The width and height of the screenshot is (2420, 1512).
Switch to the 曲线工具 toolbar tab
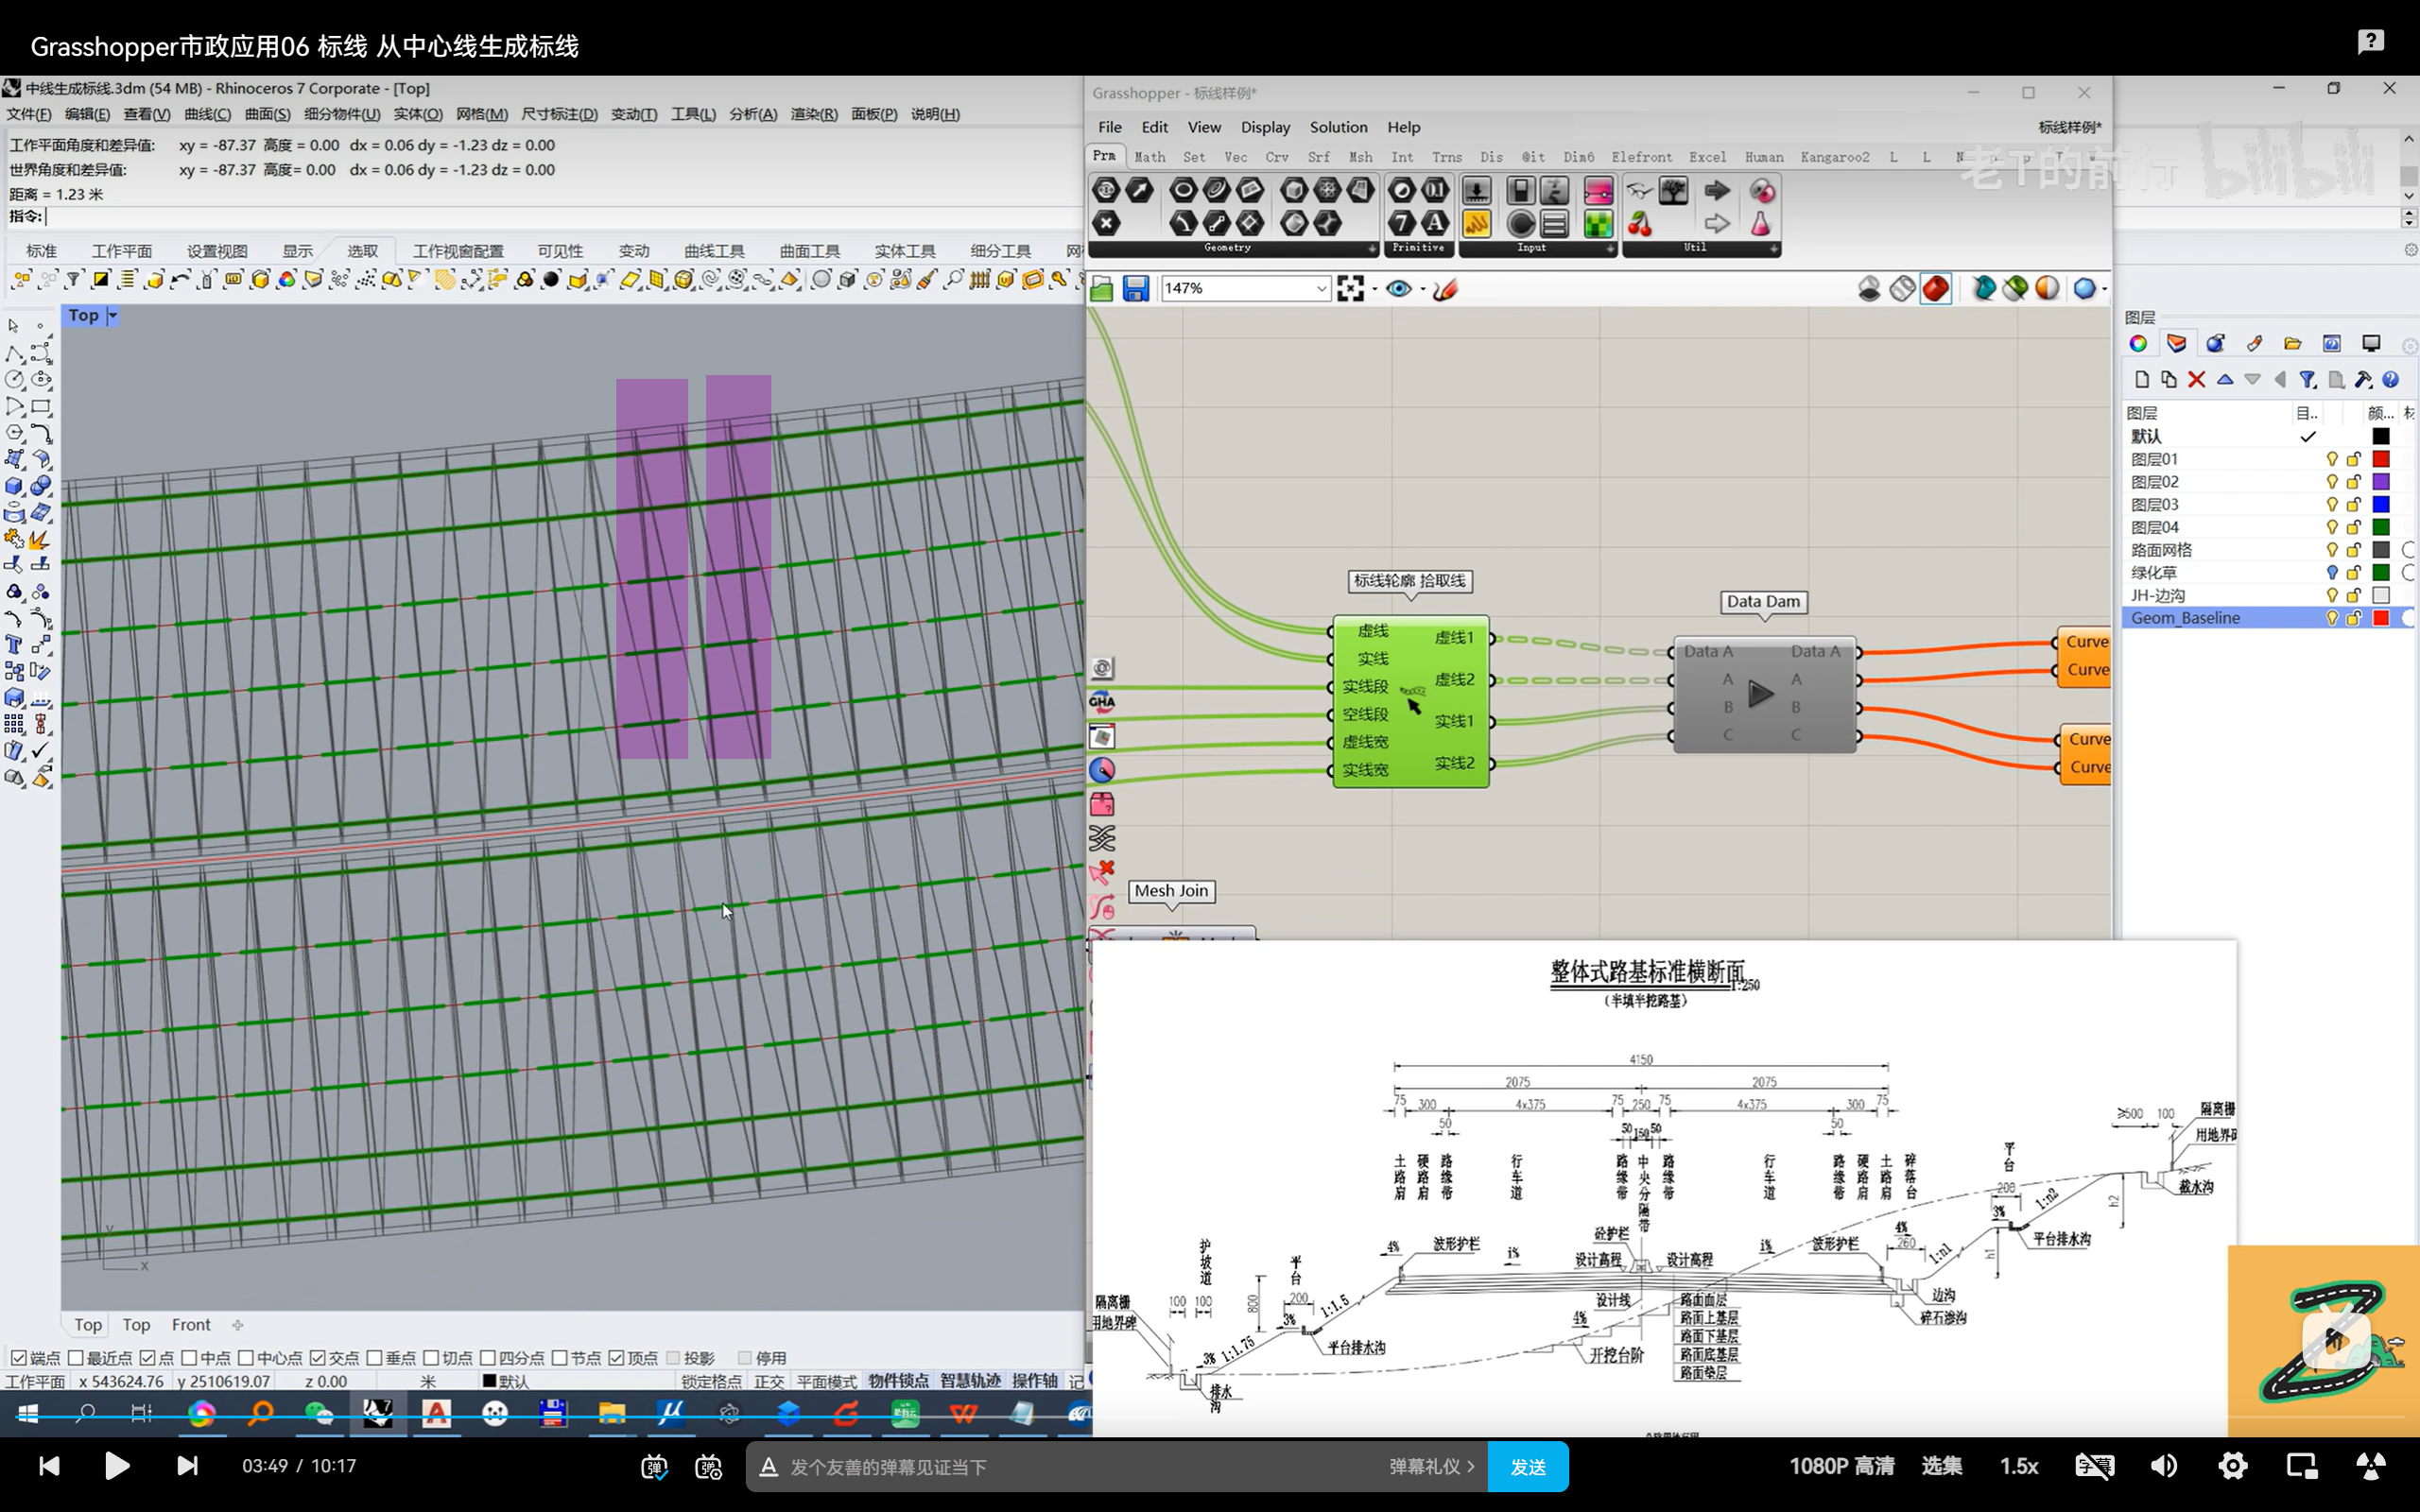coord(713,251)
